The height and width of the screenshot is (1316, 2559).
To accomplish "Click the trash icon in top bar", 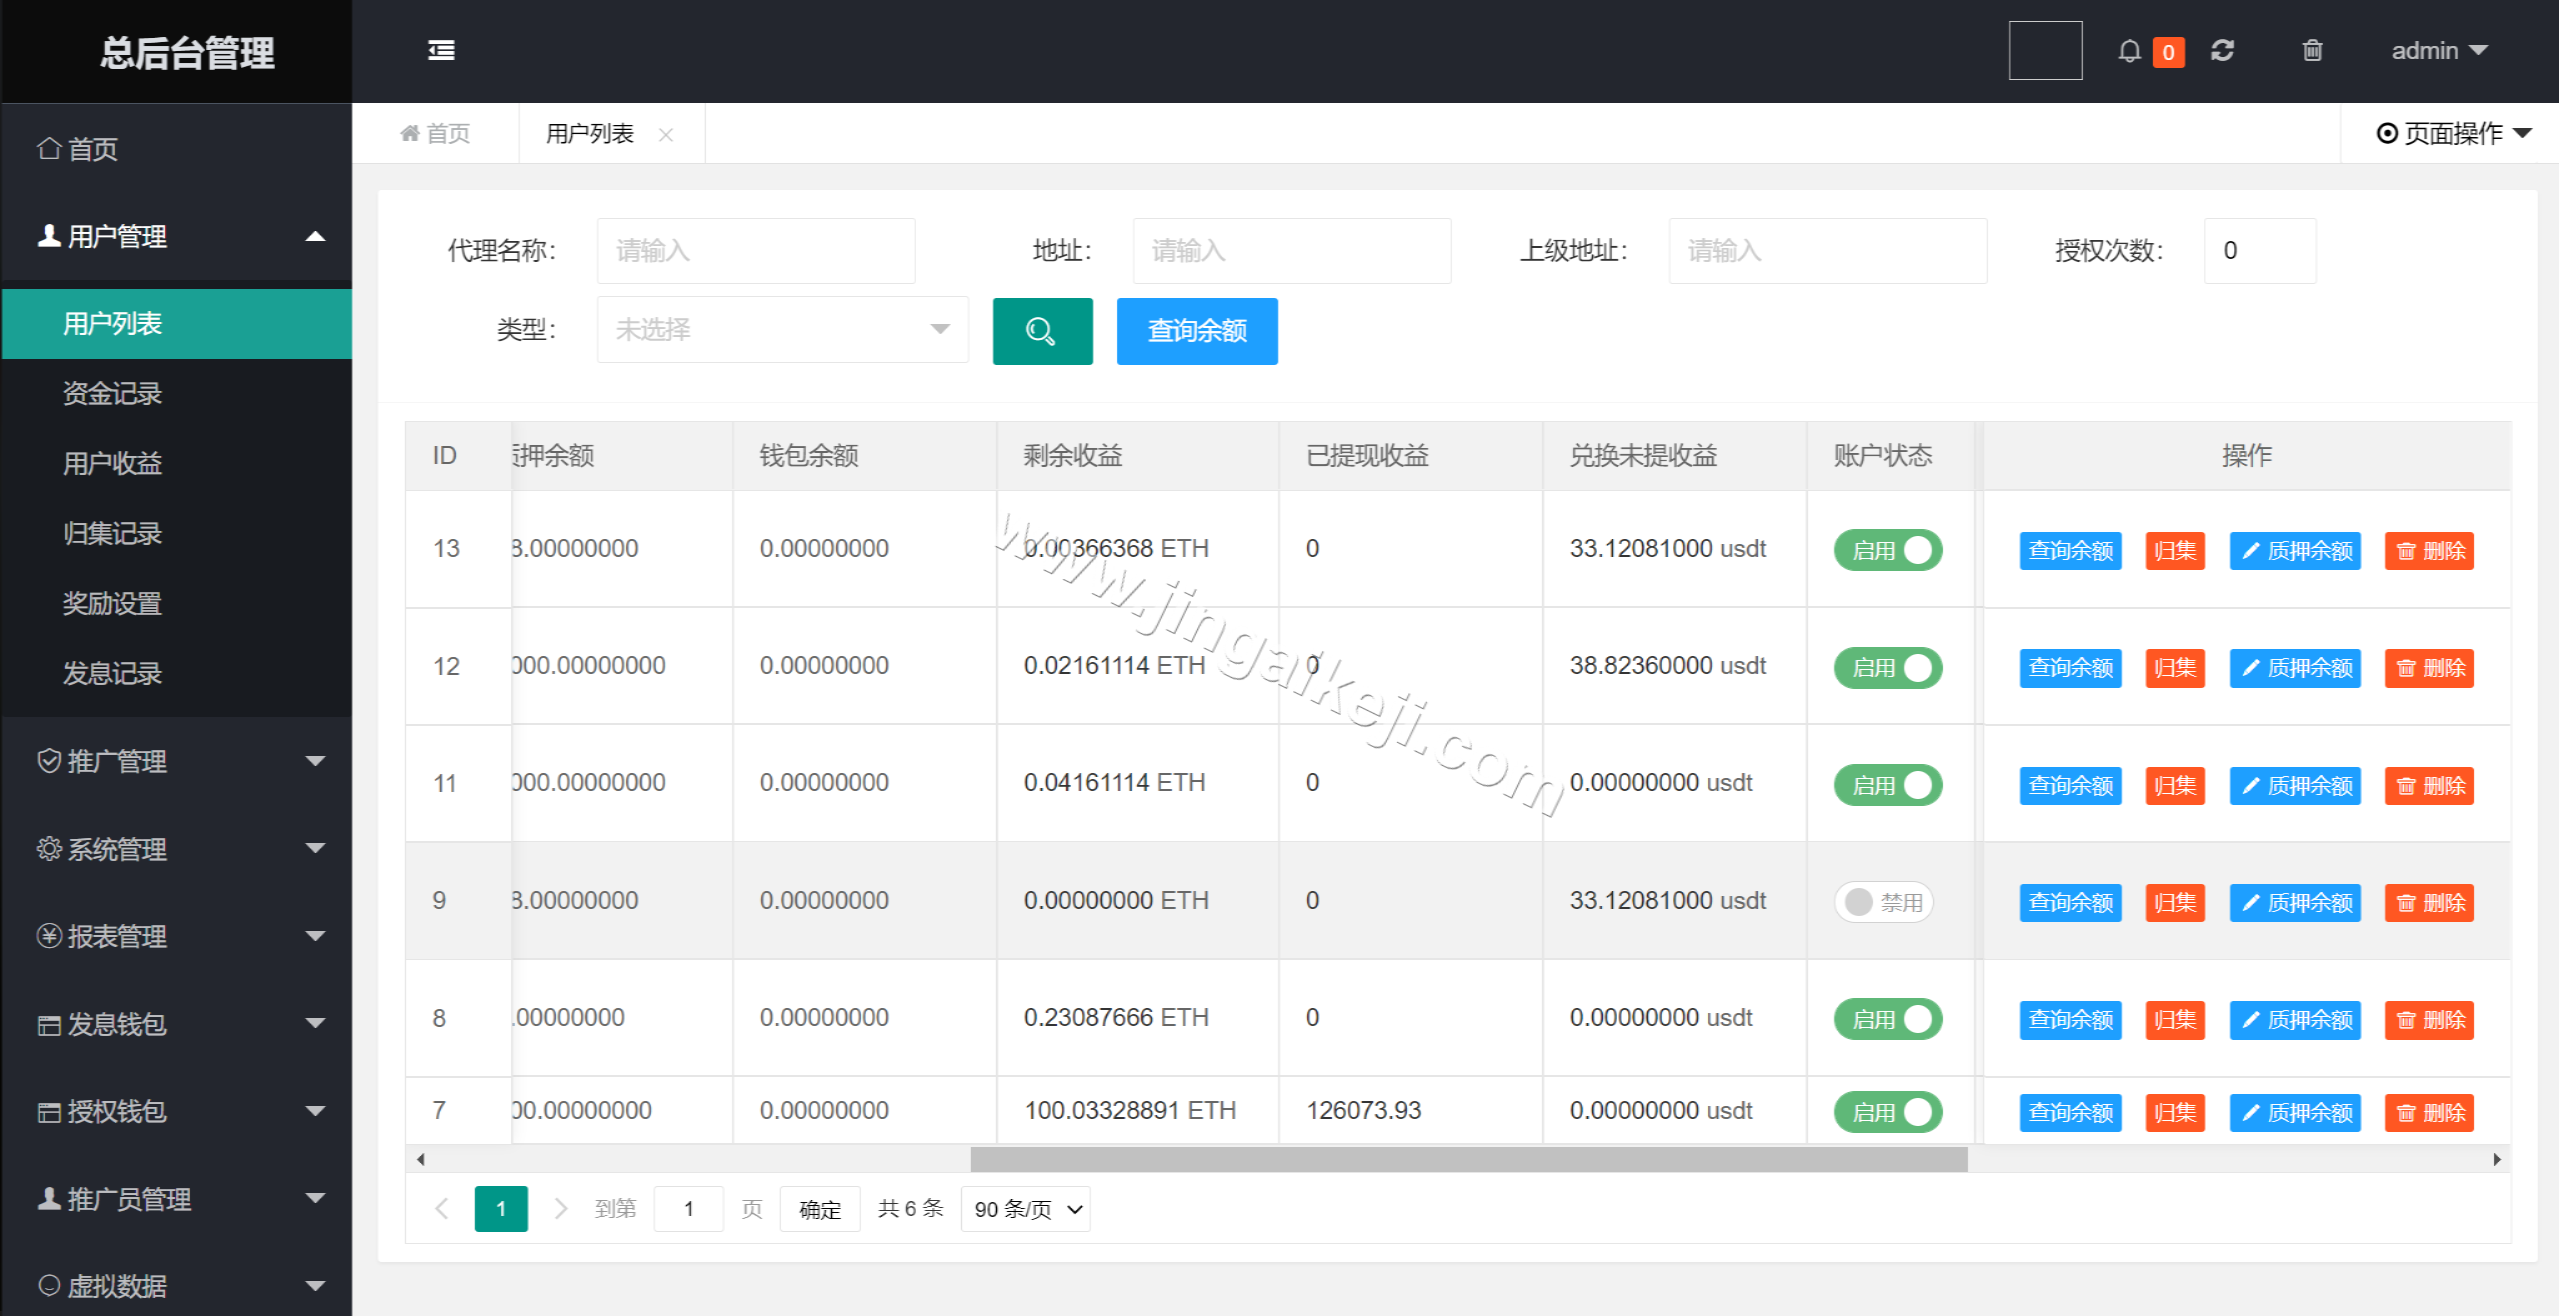I will [x=2311, y=50].
